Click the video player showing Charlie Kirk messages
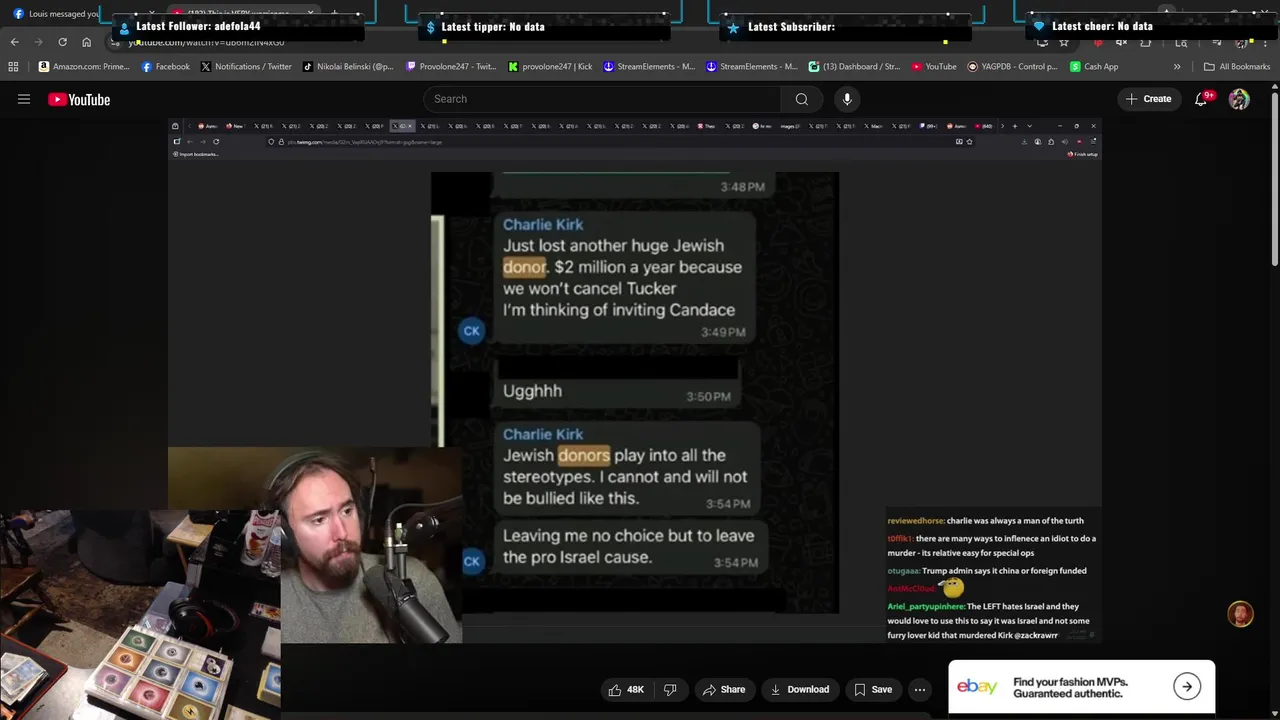Viewport: 1280px width, 720px height. pos(634,380)
